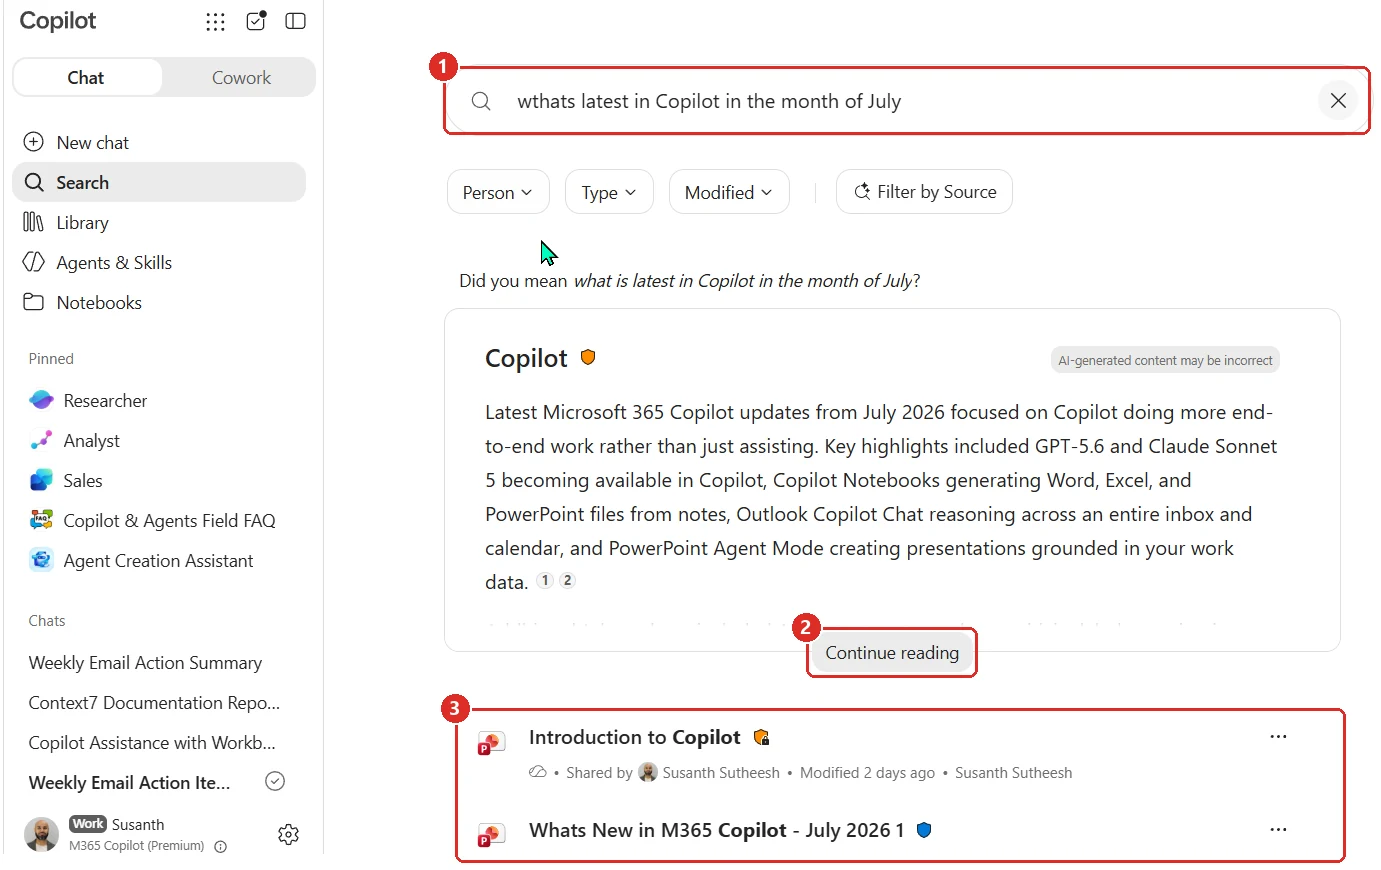The image size is (1381, 870).
Task: Open the apps grid launcher icon
Action: tap(215, 21)
